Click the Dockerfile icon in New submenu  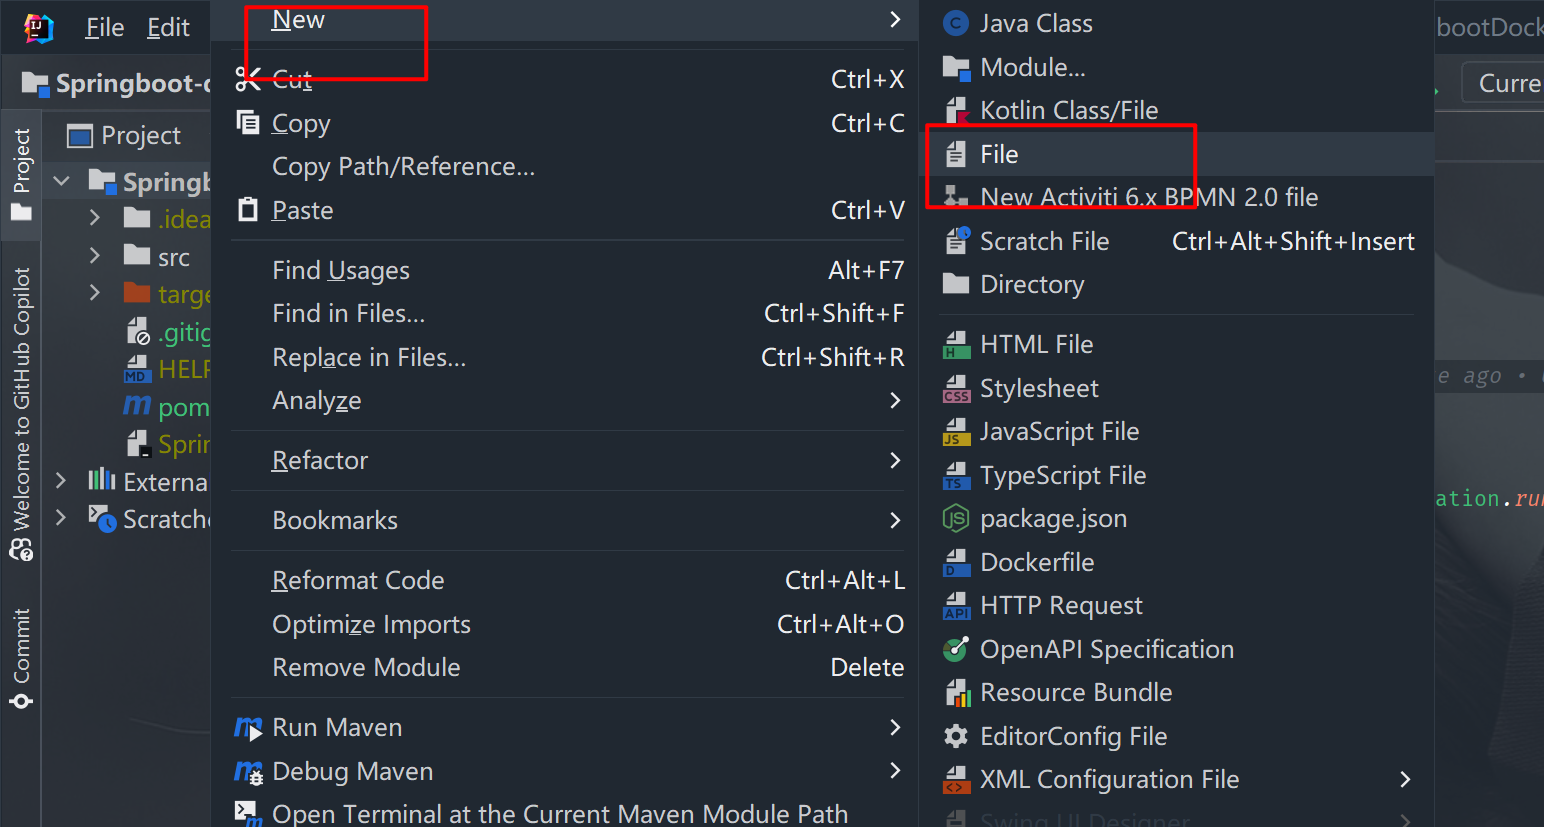[956, 563]
